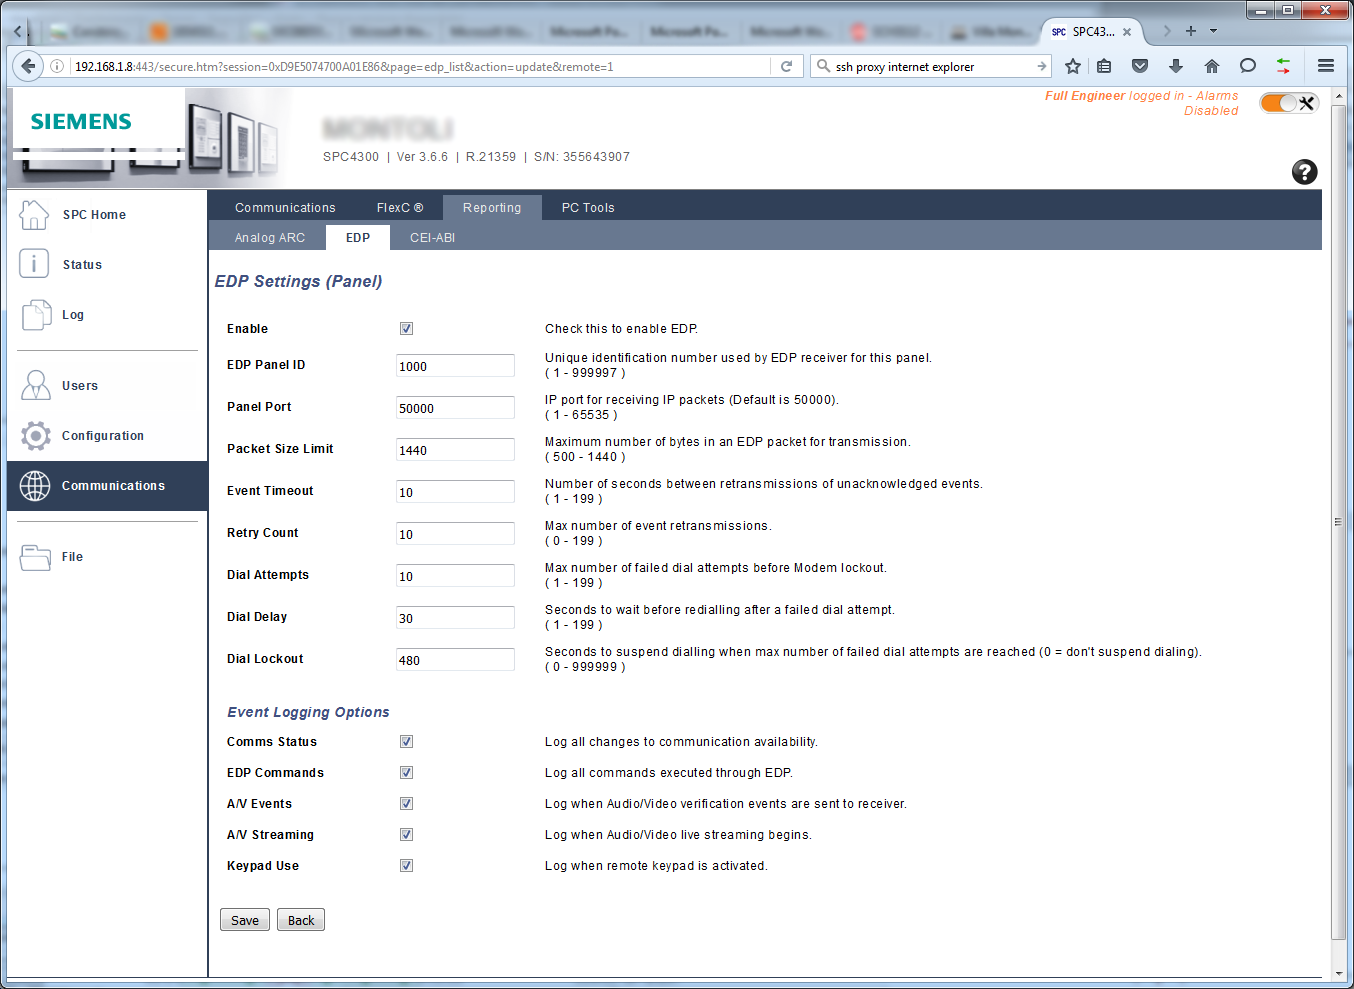Uncheck the Keypad Use checkbox
The image size is (1354, 989).
click(x=406, y=866)
